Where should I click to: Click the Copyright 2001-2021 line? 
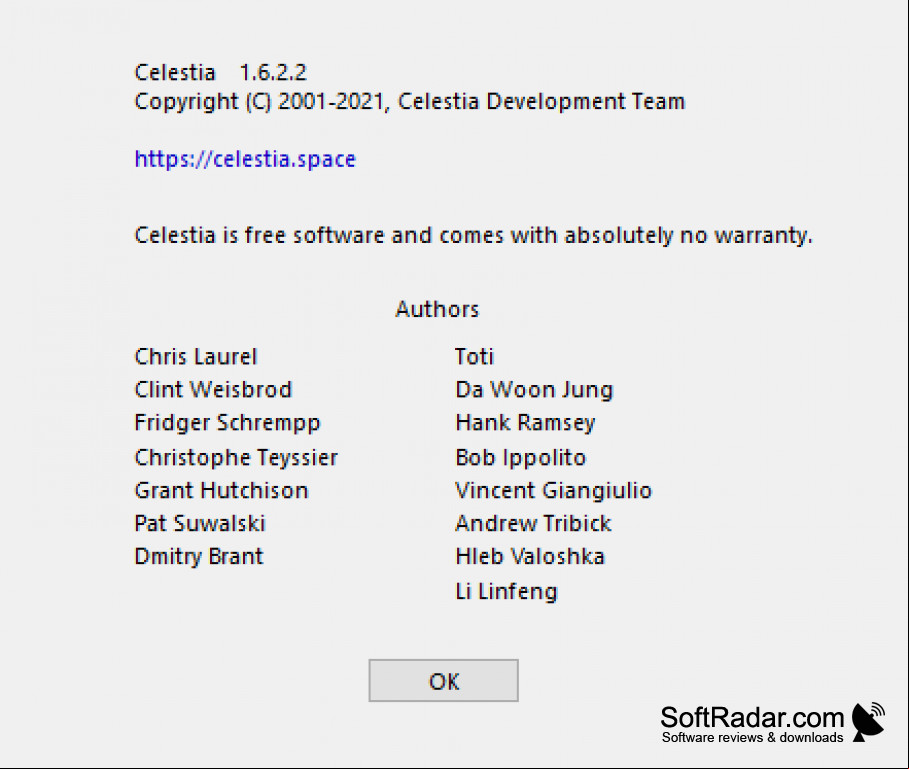pos(410,102)
